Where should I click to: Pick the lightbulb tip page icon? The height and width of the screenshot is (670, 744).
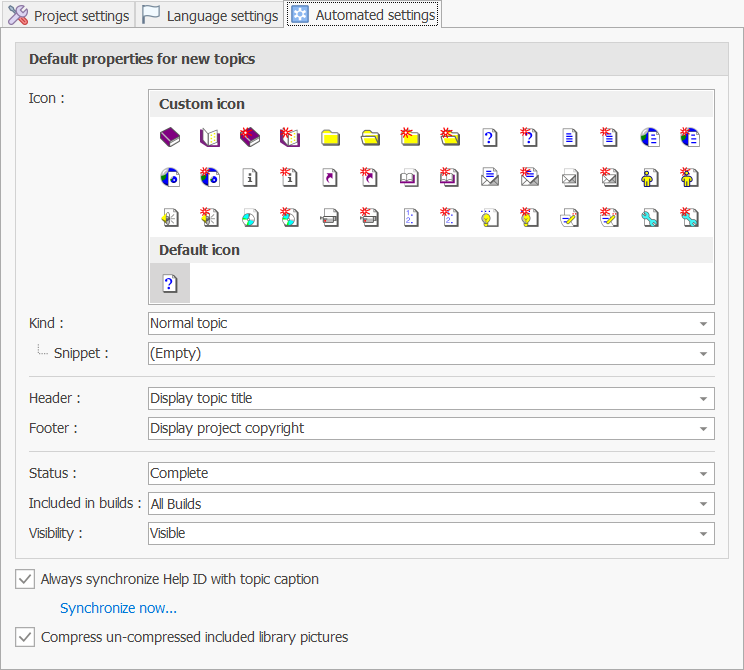[489, 216]
